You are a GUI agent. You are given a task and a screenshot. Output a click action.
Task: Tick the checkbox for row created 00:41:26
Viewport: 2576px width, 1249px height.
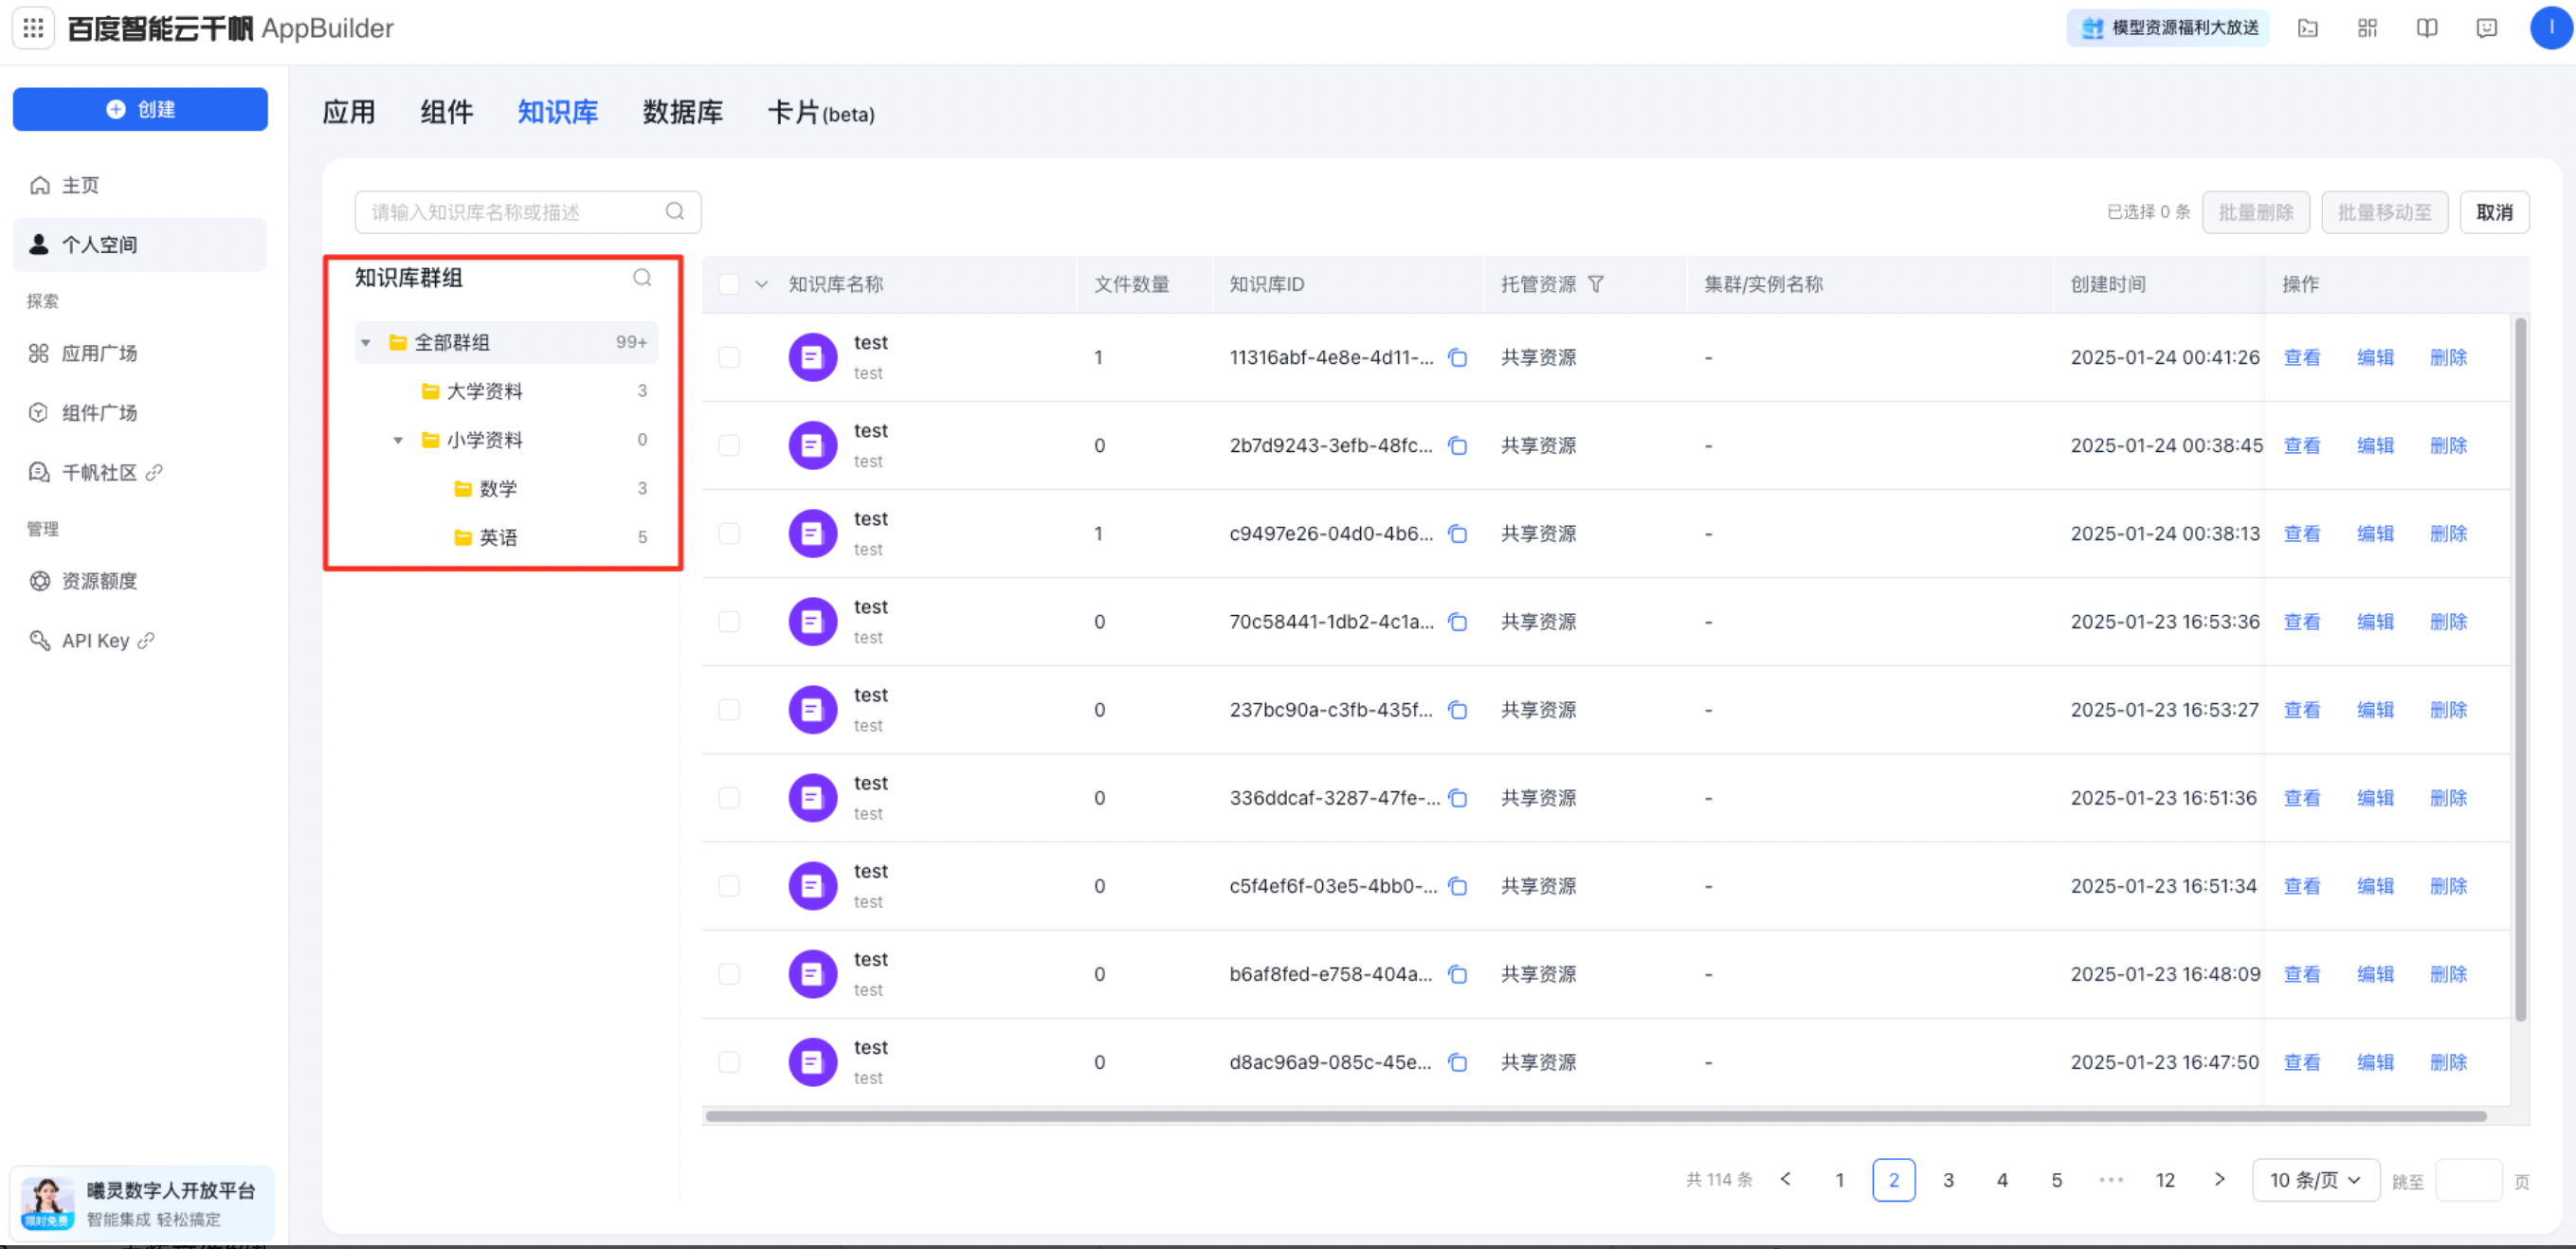pyautogui.click(x=729, y=357)
